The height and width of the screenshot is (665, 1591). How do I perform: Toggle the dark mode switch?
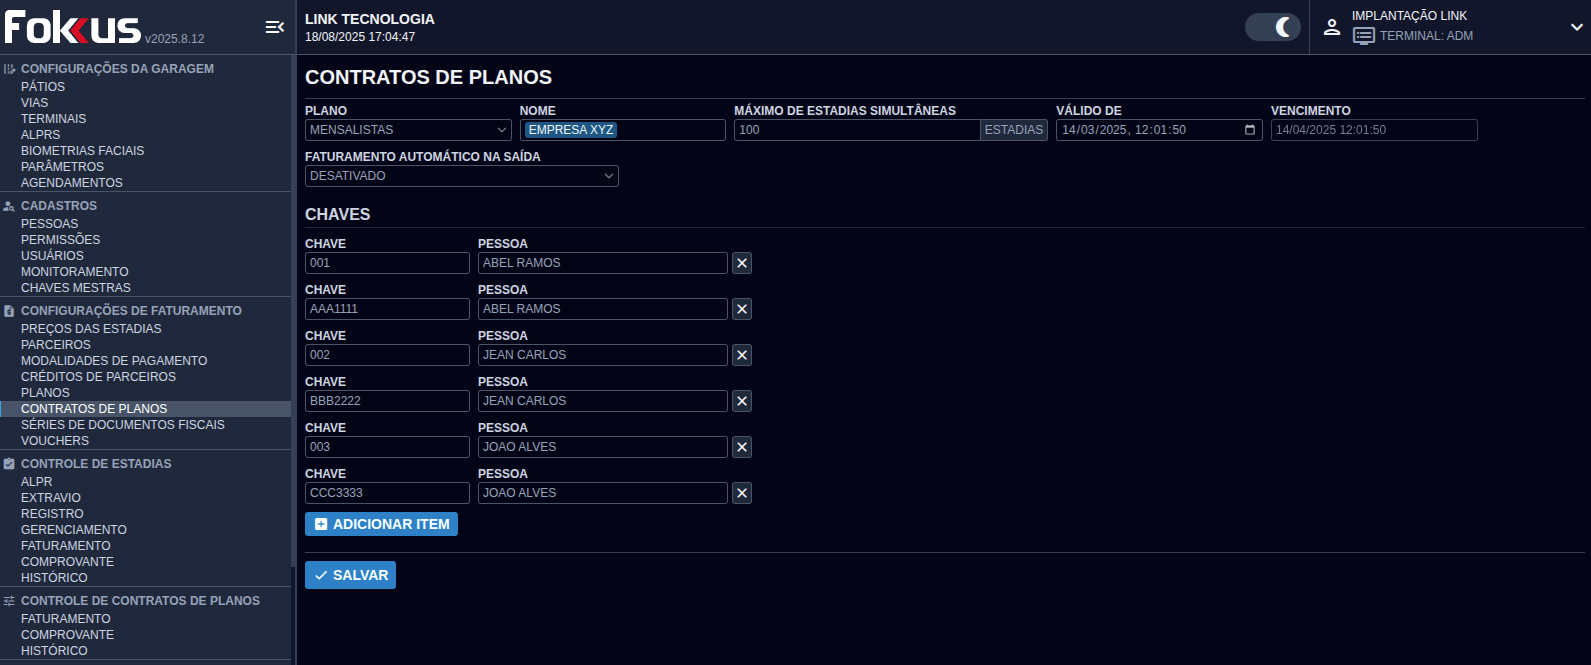[x=1272, y=27]
